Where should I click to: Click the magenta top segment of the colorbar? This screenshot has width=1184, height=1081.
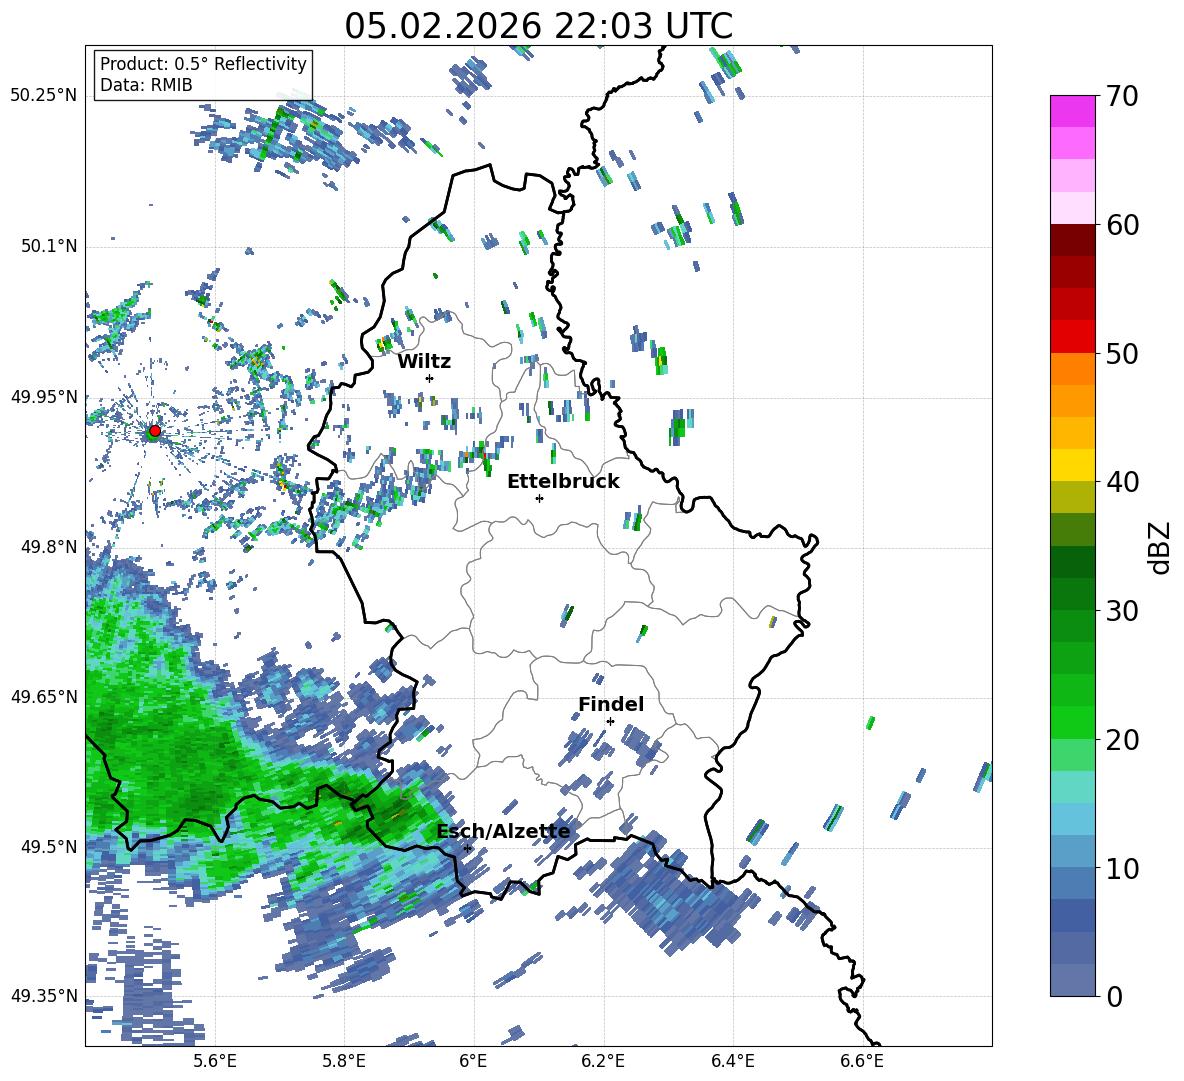click(1072, 112)
